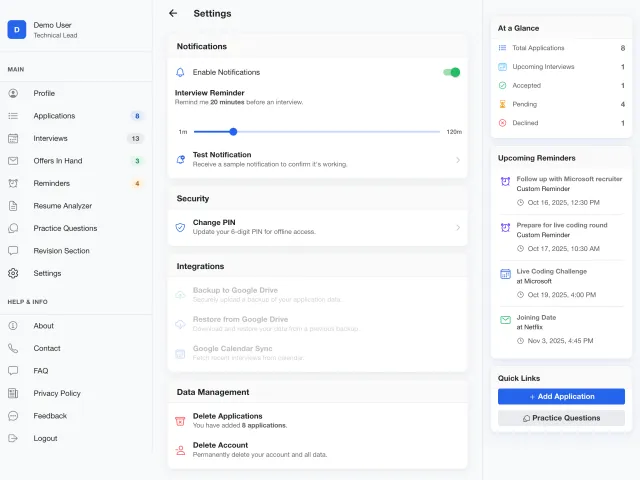This screenshot has height=480, width=640.
Task: Click the Contact phone icon
Action: 13,348
